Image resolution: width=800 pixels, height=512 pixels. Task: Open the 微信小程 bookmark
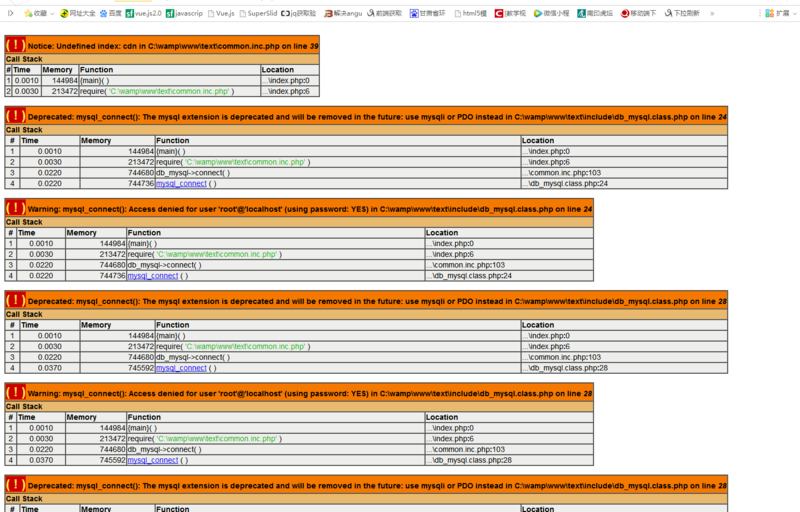(x=551, y=13)
